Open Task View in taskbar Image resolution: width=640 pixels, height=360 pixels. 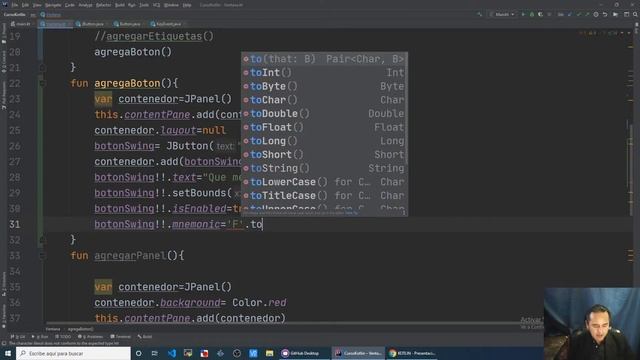pos(155,353)
